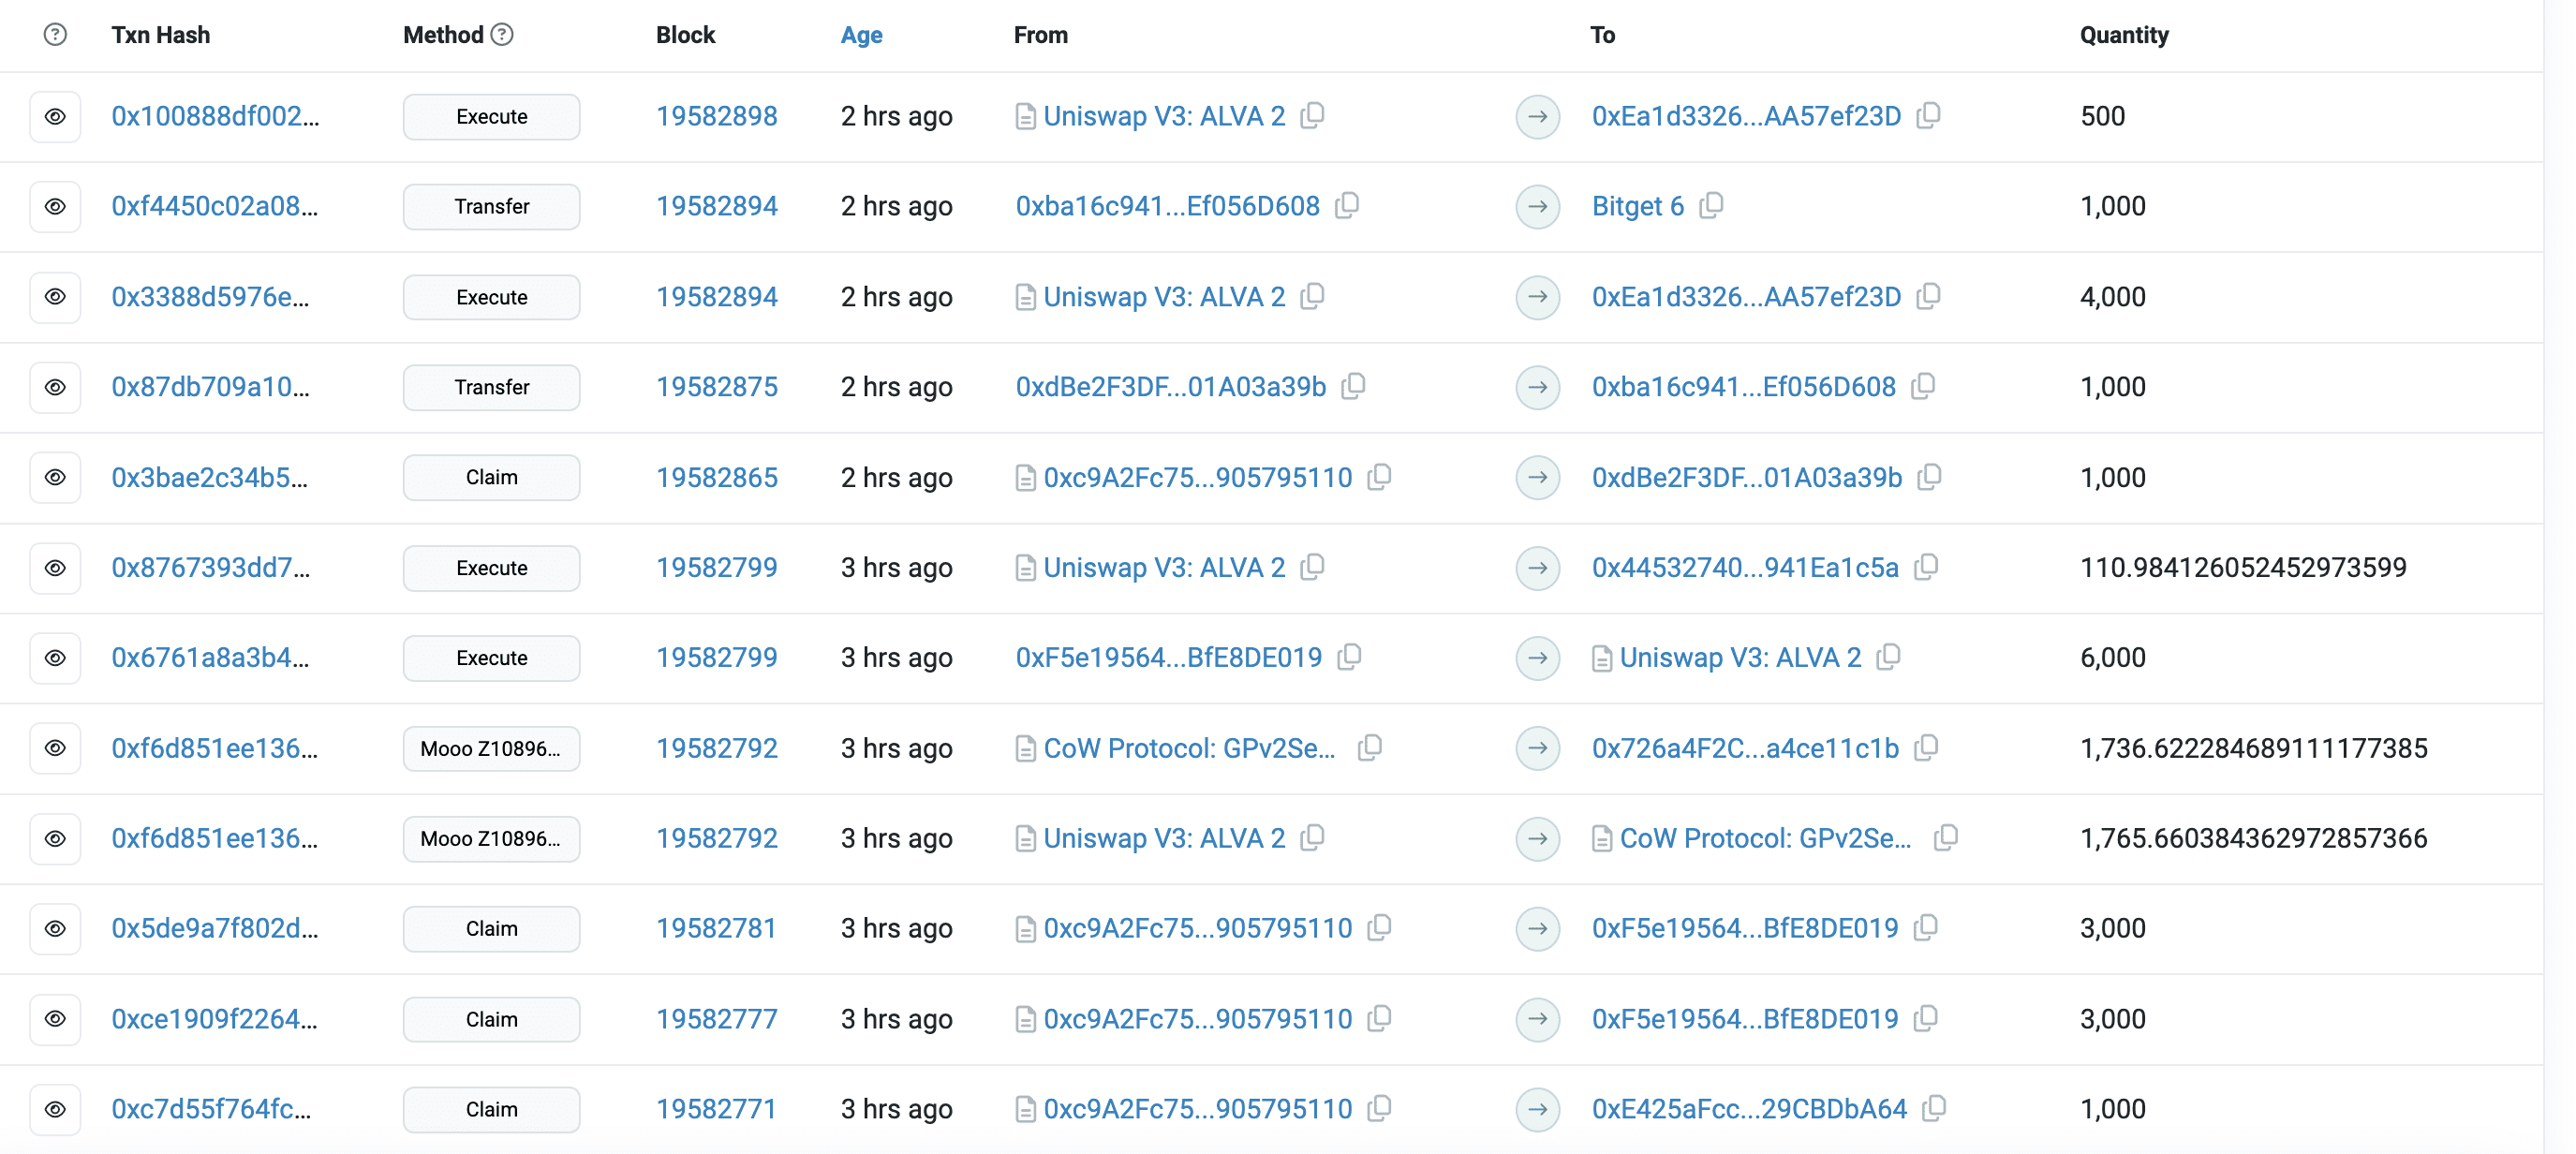Toggle the Age column format
Screen dimensions: 2576x1154
point(861,35)
